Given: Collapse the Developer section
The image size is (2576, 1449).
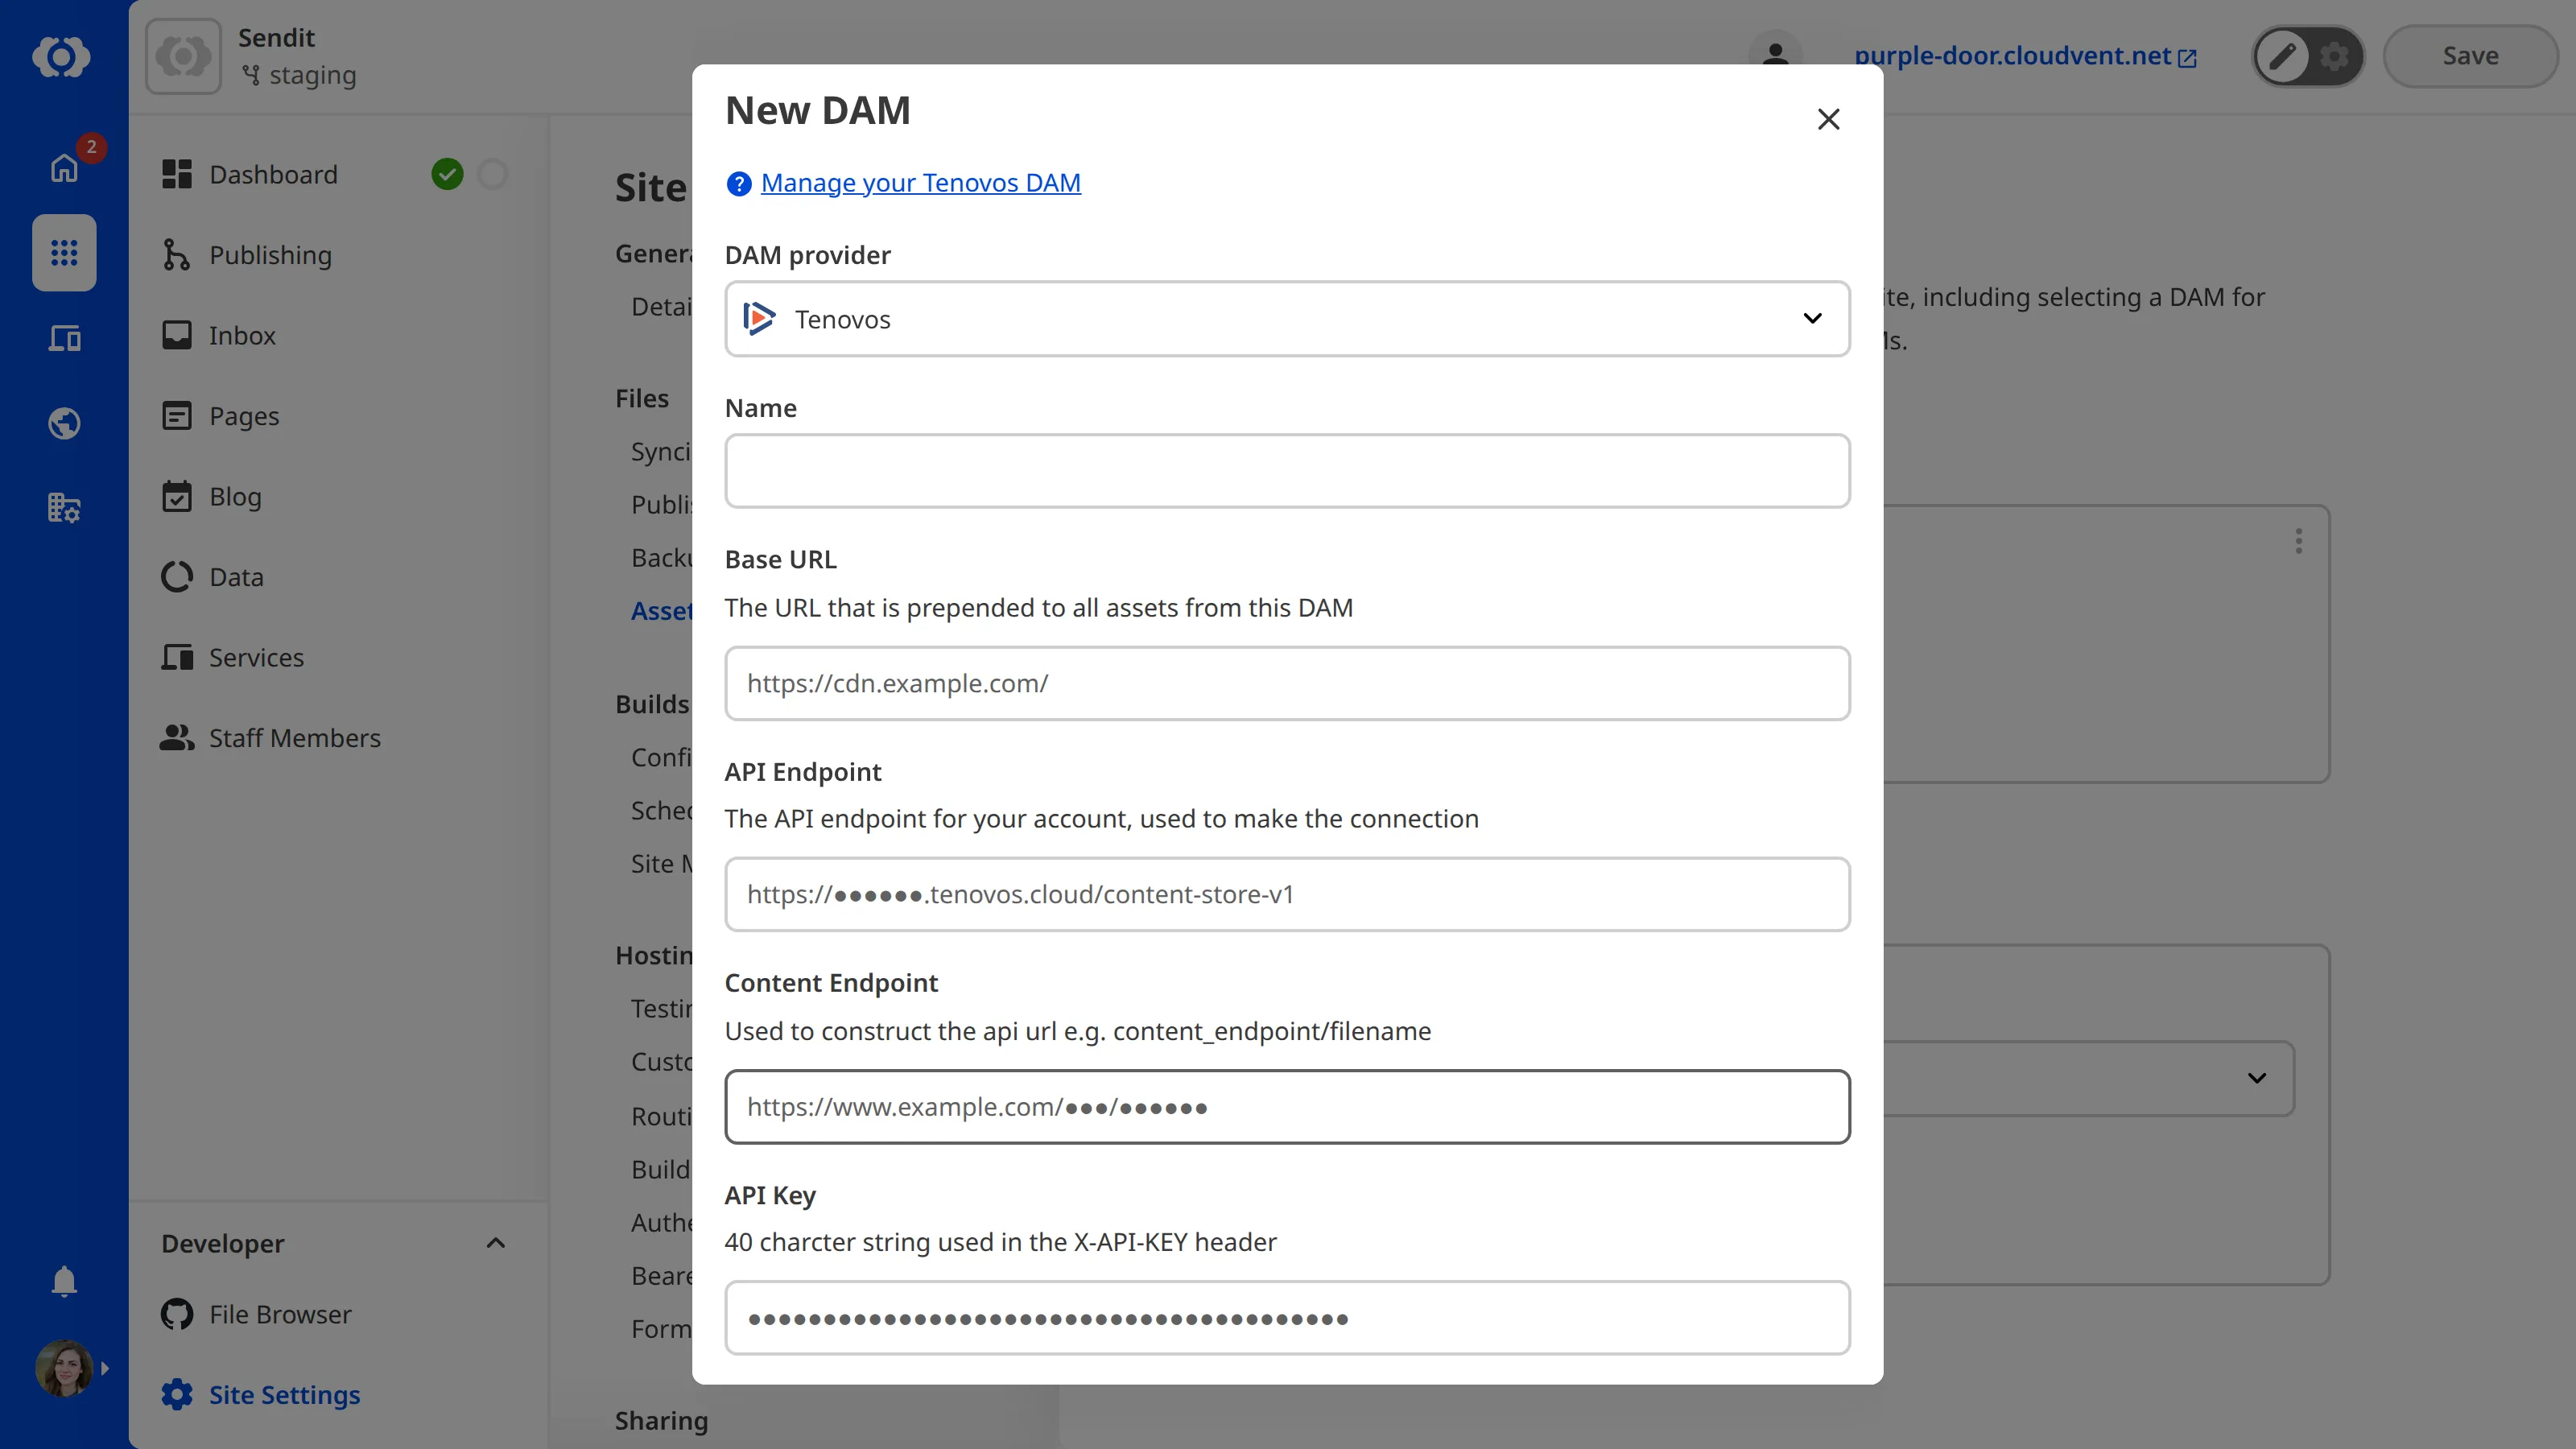Looking at the screenshot, I should [x=495, y=1243].
